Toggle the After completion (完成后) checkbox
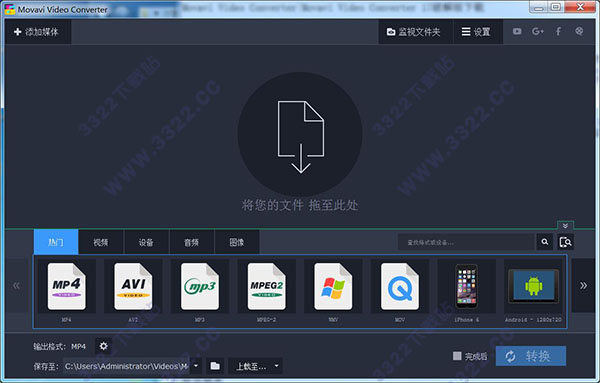Screen dimensions: 600x383 pos(457,356)
